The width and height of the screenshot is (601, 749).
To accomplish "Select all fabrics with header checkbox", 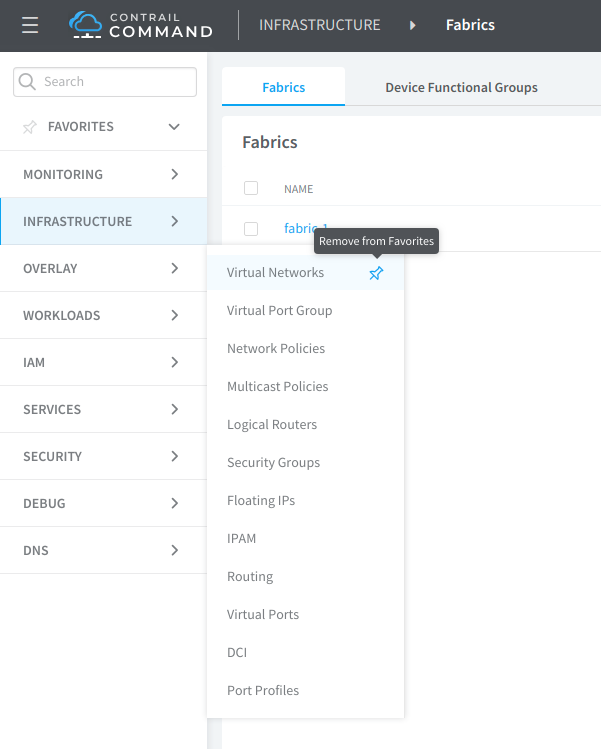I will [251, 188].
